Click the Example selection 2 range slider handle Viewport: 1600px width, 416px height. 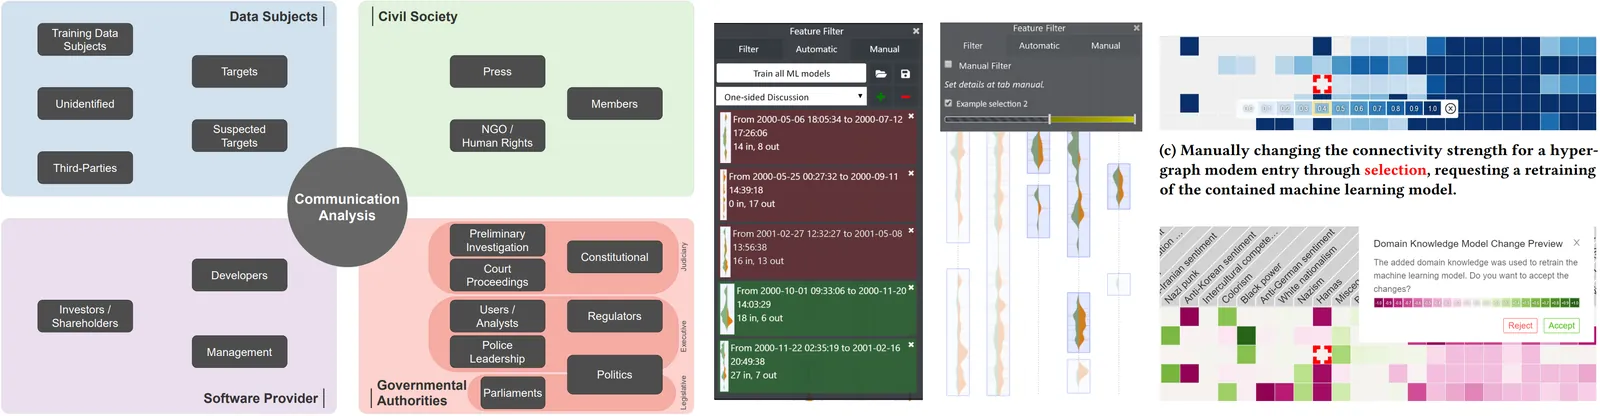coord(1049,119)
